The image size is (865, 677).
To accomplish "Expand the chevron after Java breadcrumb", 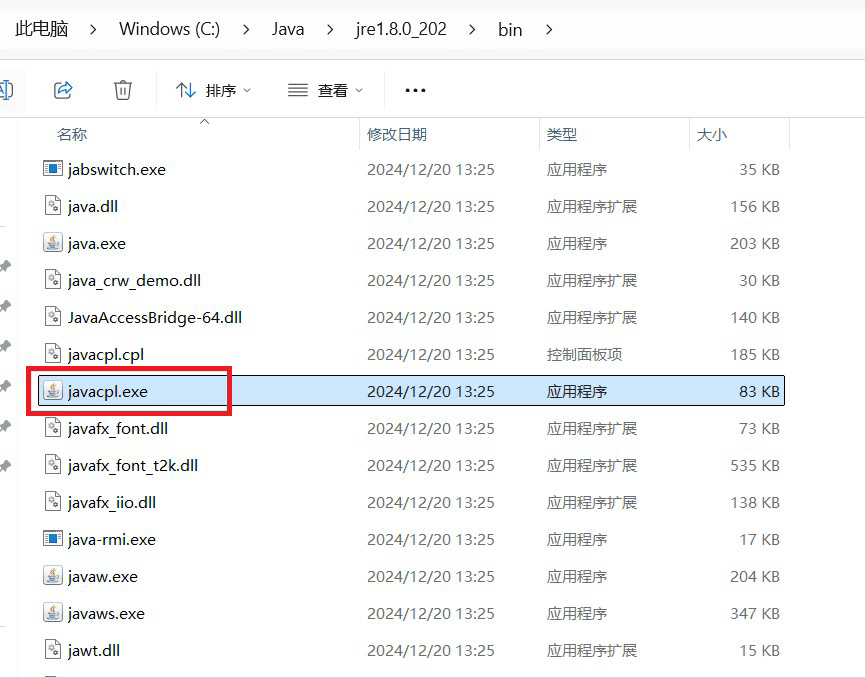I will coord(330,29).
